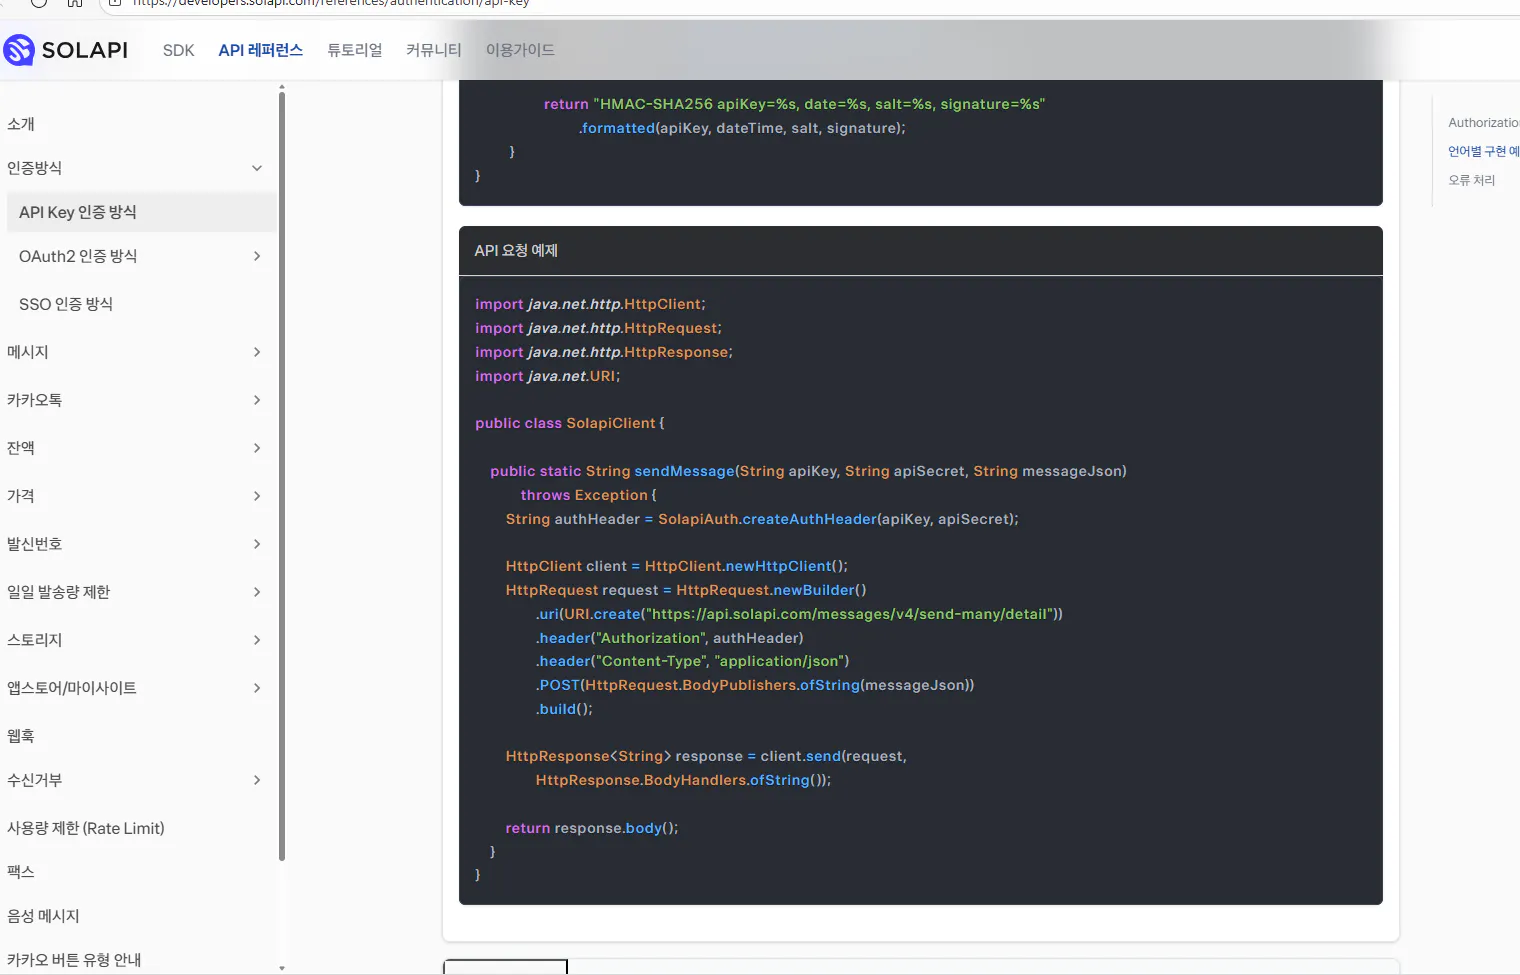This screenshot has width=1520, height=975.
Task: Expand the 스토리지 sidebar chevron
Action: click(x=257, y=640)
